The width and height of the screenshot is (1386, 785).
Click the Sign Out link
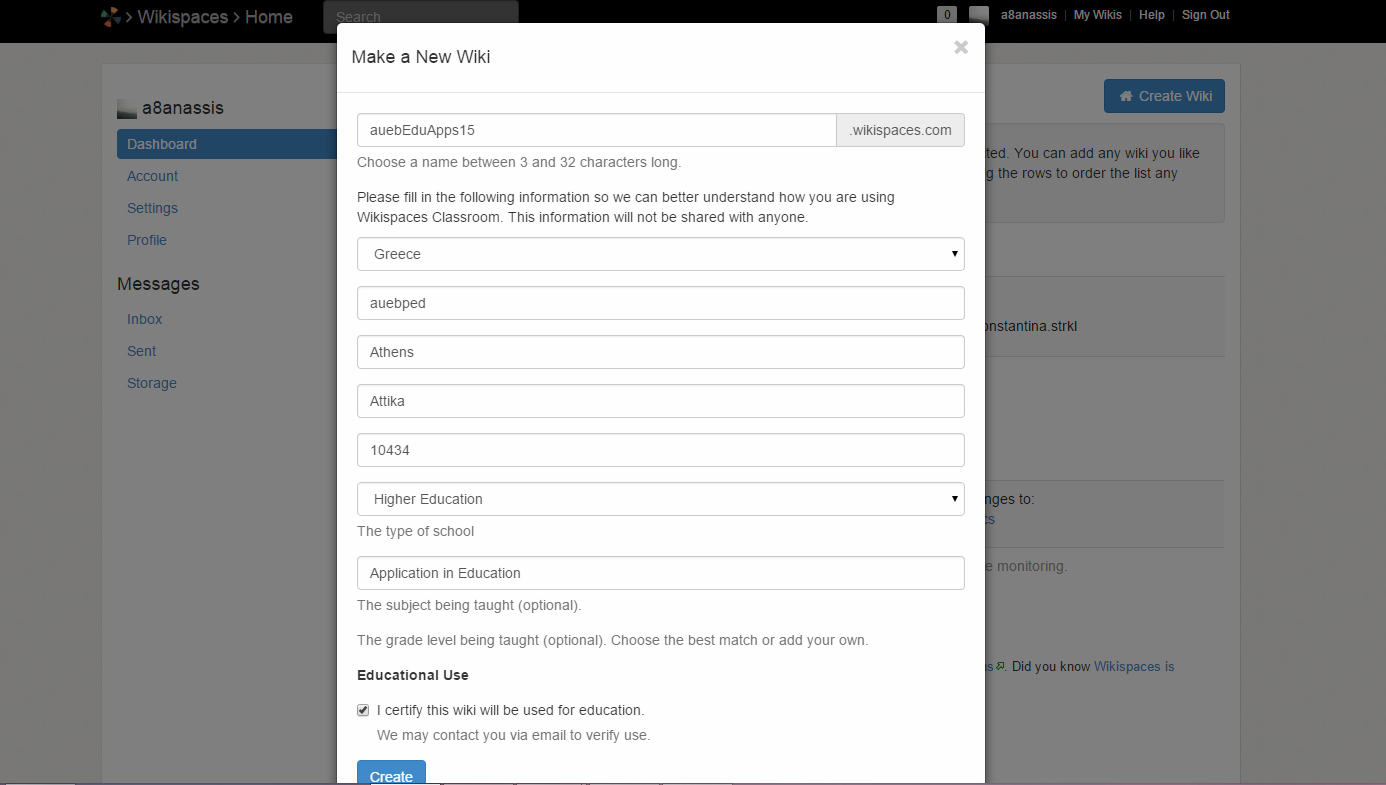[1206, 15]
